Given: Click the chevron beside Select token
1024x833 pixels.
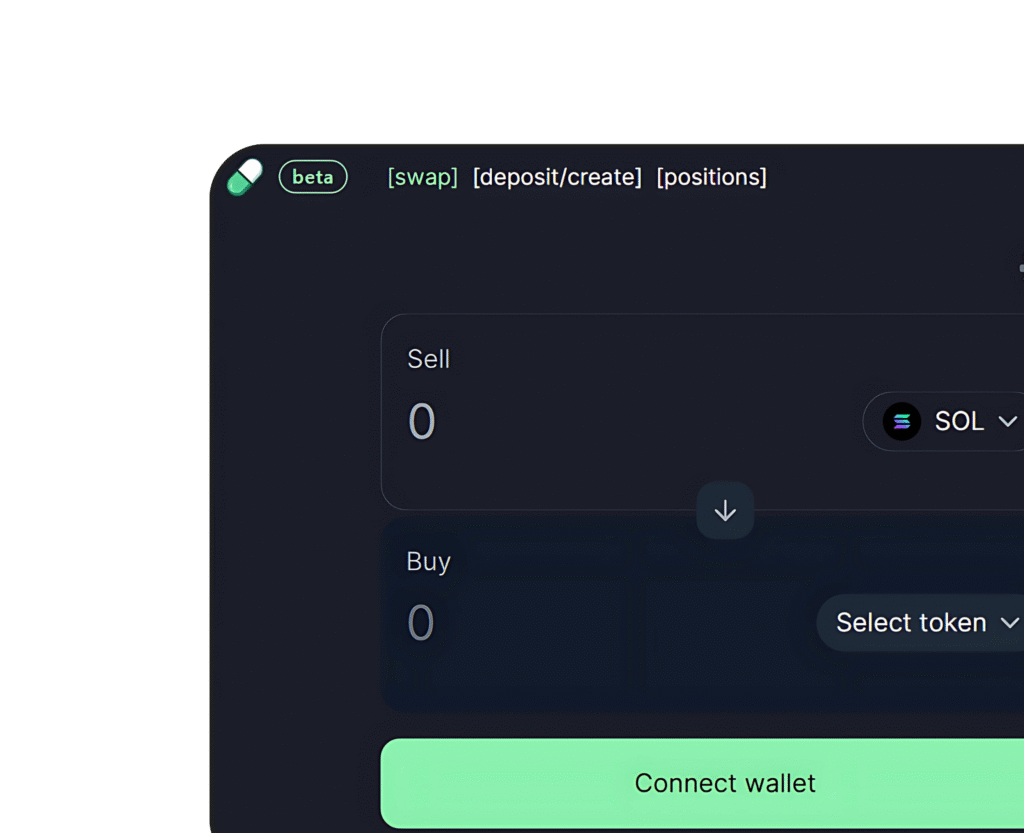Looking at the screenshot, I should point(1010,623).
